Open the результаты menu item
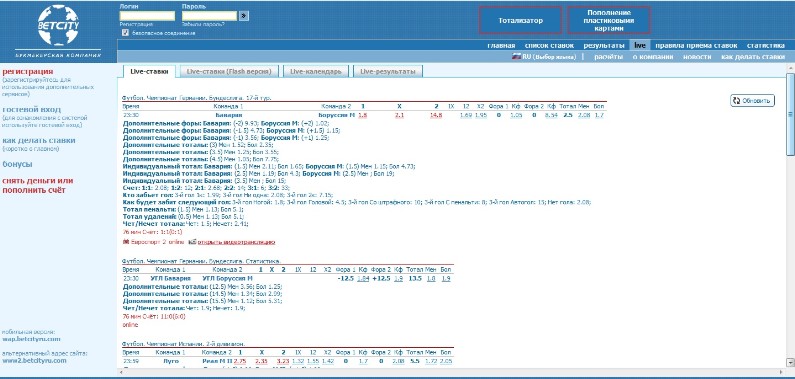This screenshot has height=379, width=795. [x=604, y=45]
